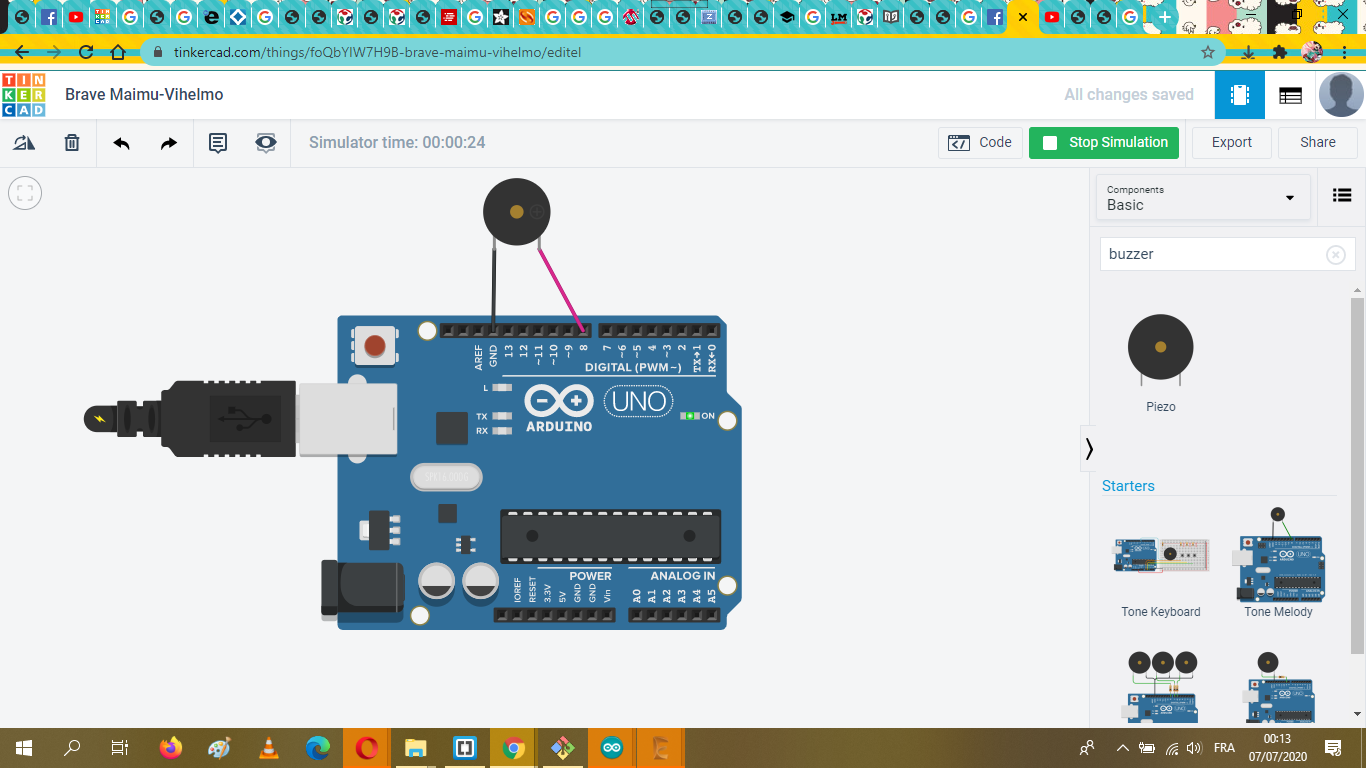This screenshot has width=1366, height=768.
Task: Click the All changes saved status
Action: click(1129, 95)
